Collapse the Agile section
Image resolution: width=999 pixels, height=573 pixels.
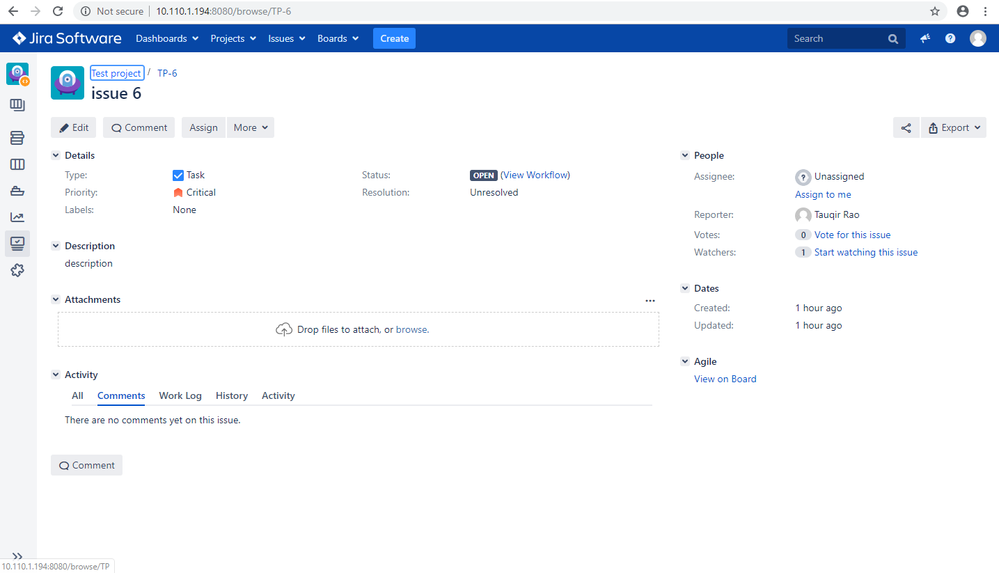click(685, 361)
